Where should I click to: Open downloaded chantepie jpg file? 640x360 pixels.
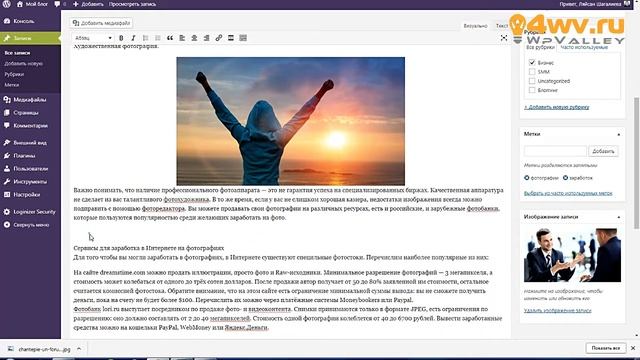coord(40,349)
